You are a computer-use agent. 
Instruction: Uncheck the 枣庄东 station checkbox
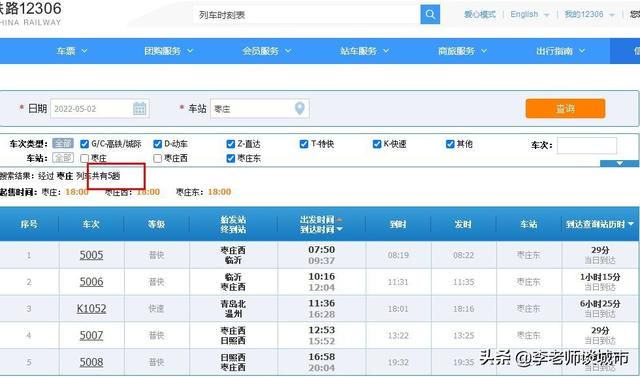point(231,158)
